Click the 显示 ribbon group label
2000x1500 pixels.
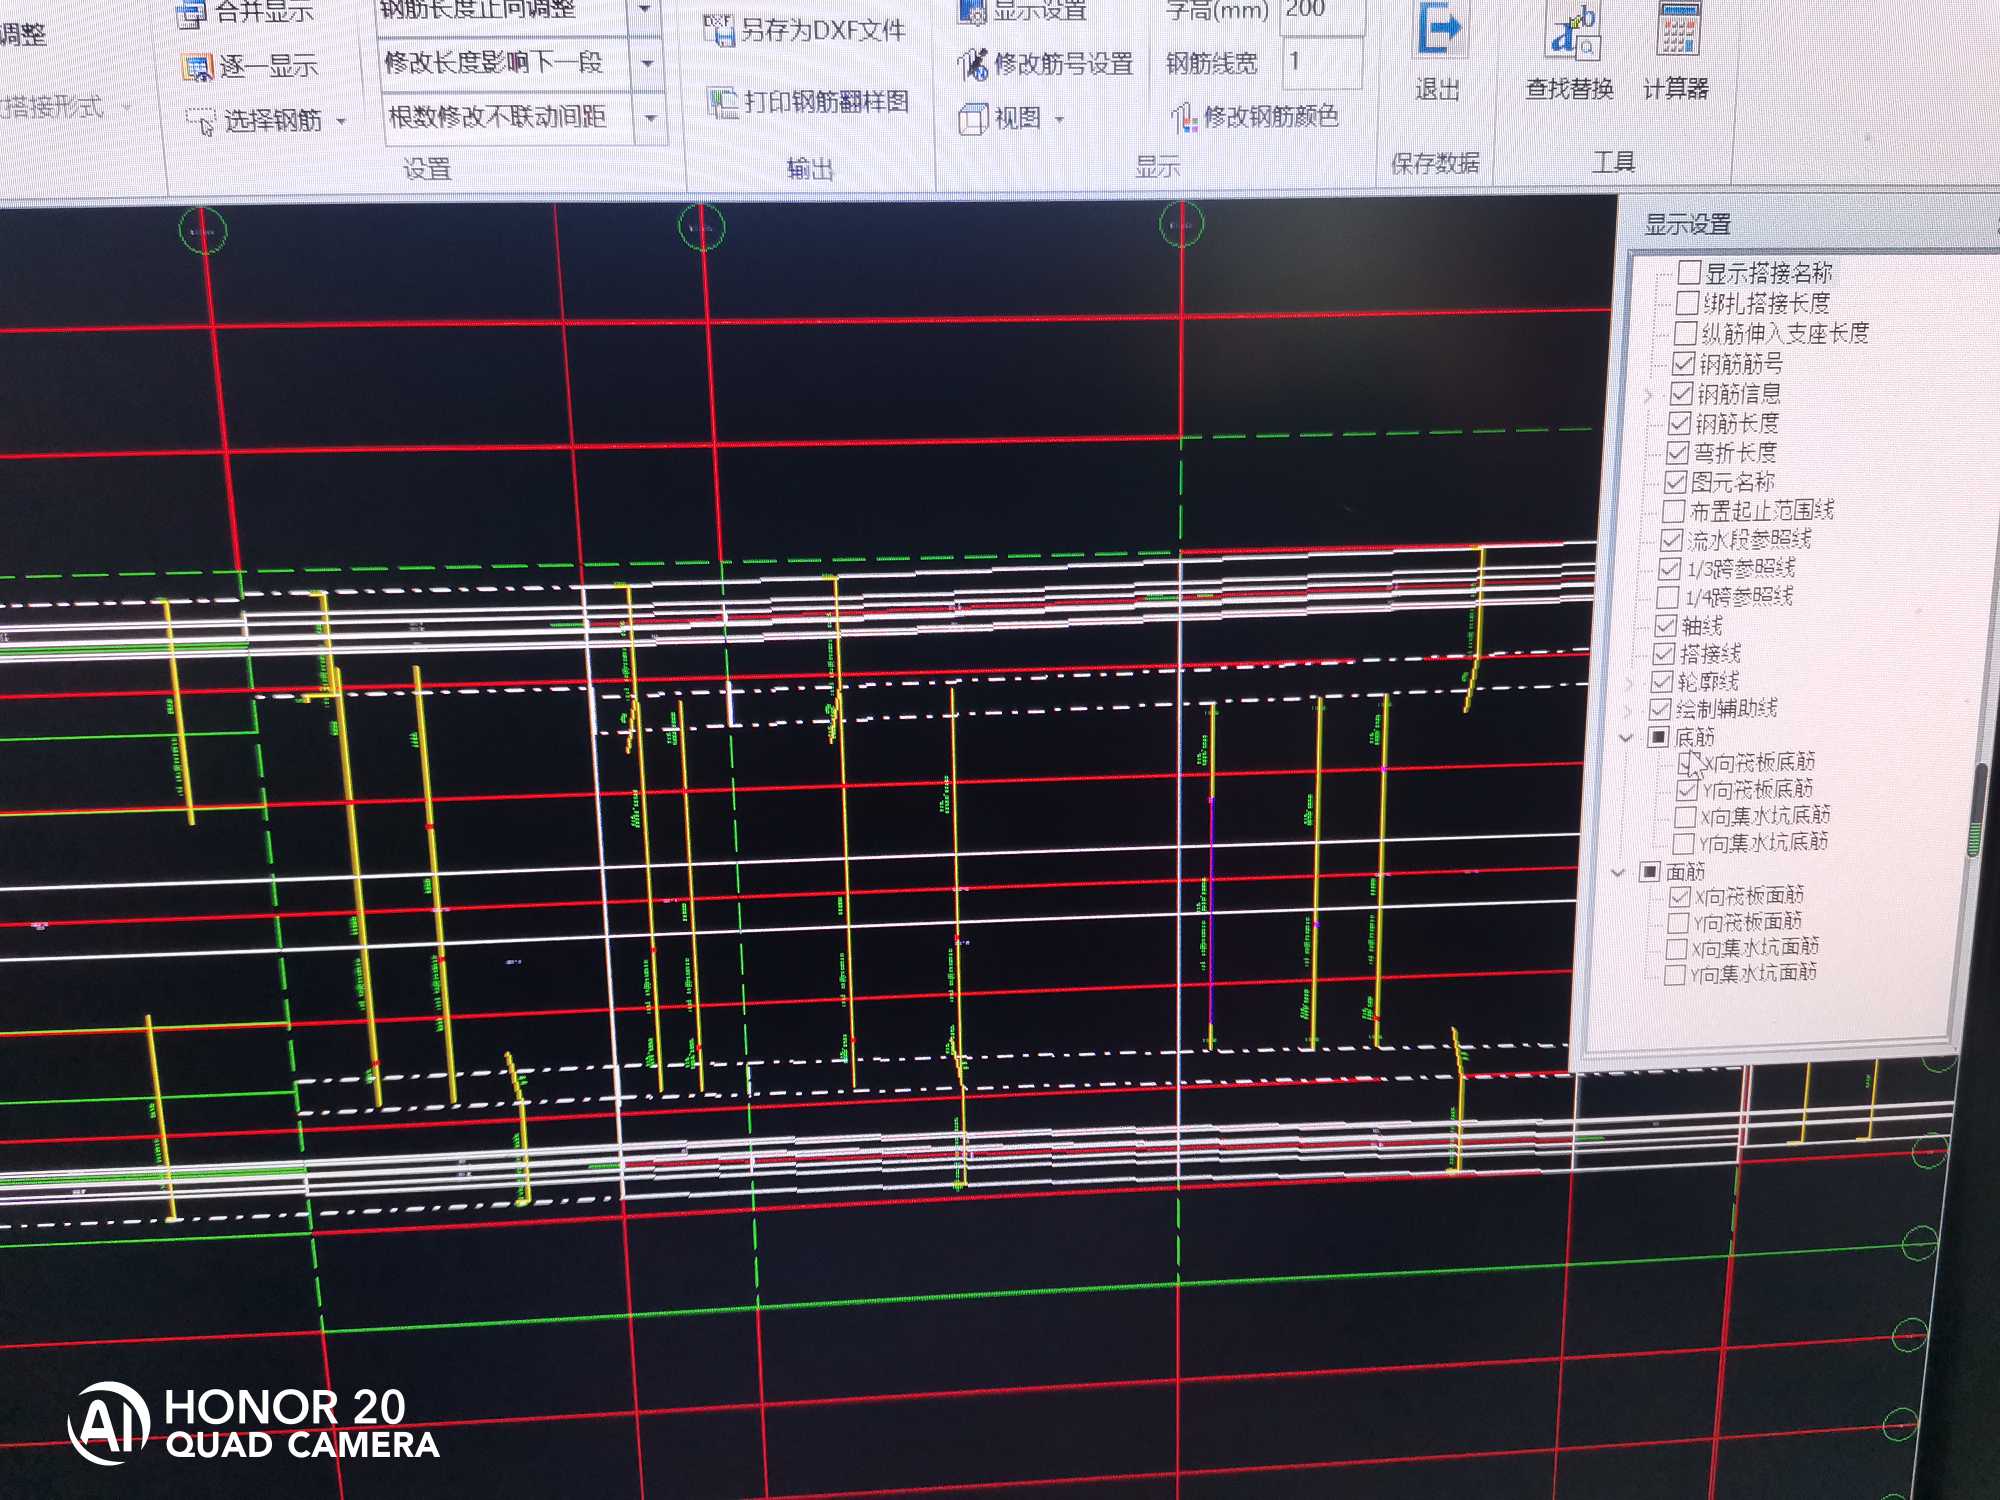click(1157, 166)
